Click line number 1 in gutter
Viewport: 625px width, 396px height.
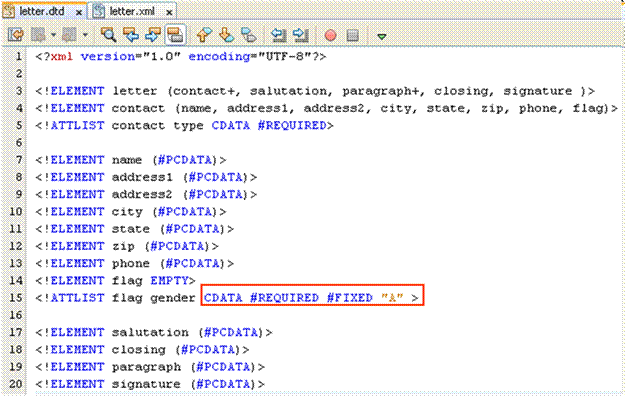point(19,57)
